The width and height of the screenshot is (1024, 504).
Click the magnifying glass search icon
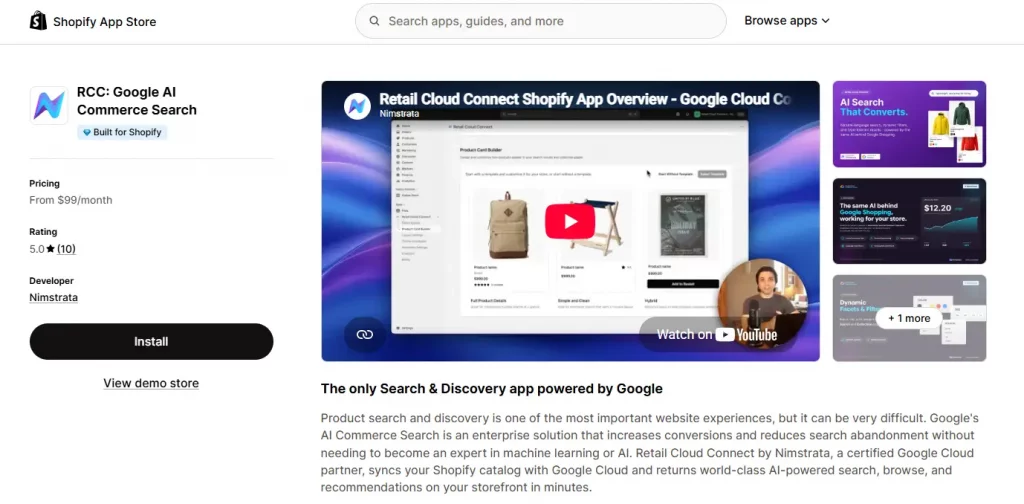[x=374, y=21]
